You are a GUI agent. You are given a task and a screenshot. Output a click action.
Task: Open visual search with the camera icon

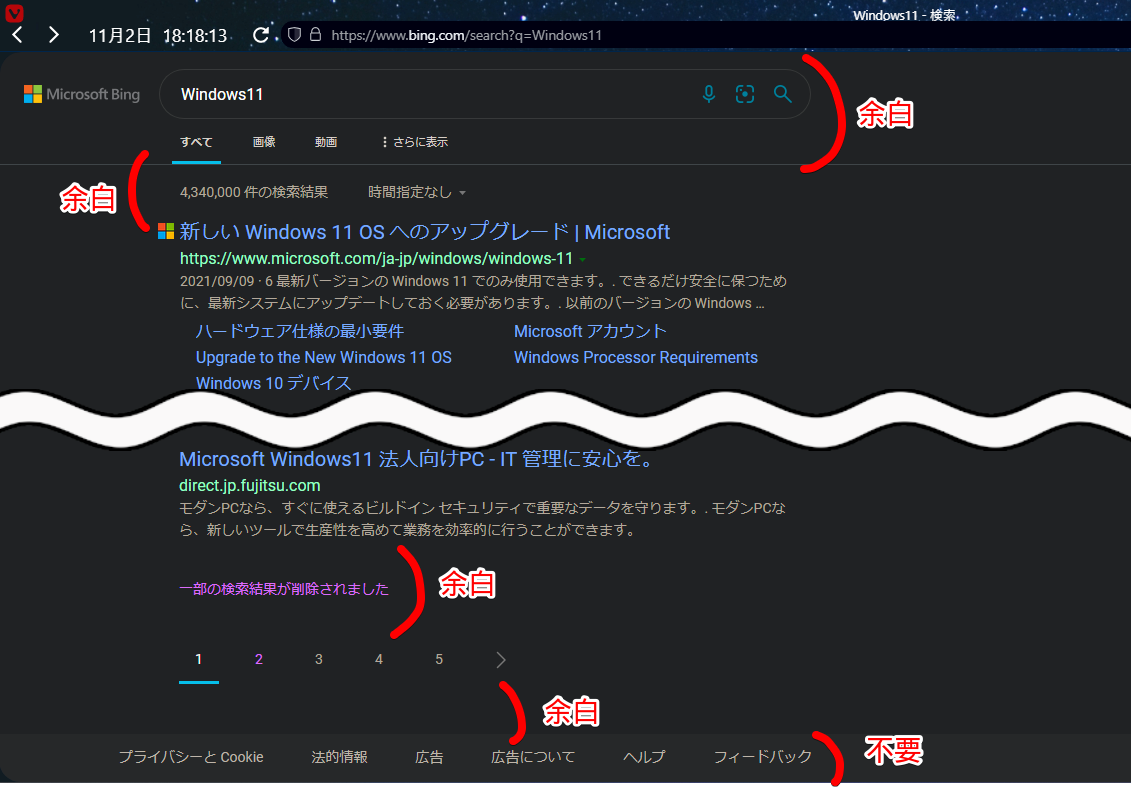[745, 94]
